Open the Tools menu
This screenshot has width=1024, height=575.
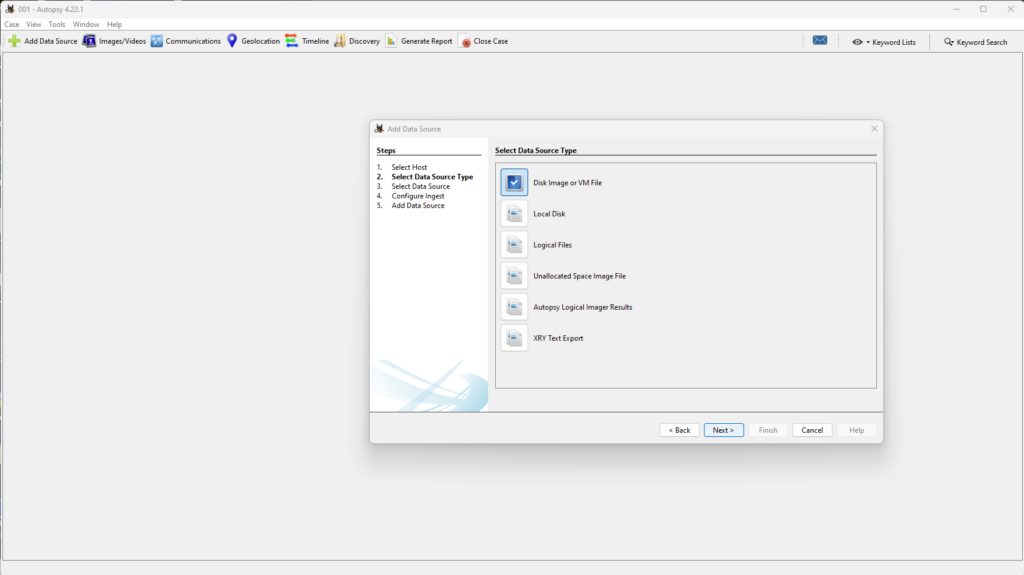coord(57,24)
